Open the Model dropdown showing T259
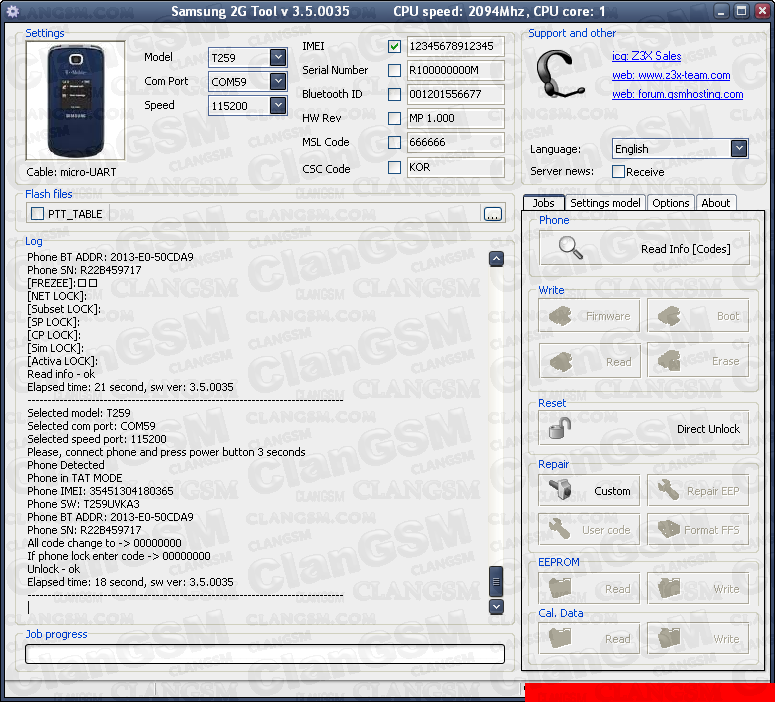The image size is (775, 702). tap(278, 57)
